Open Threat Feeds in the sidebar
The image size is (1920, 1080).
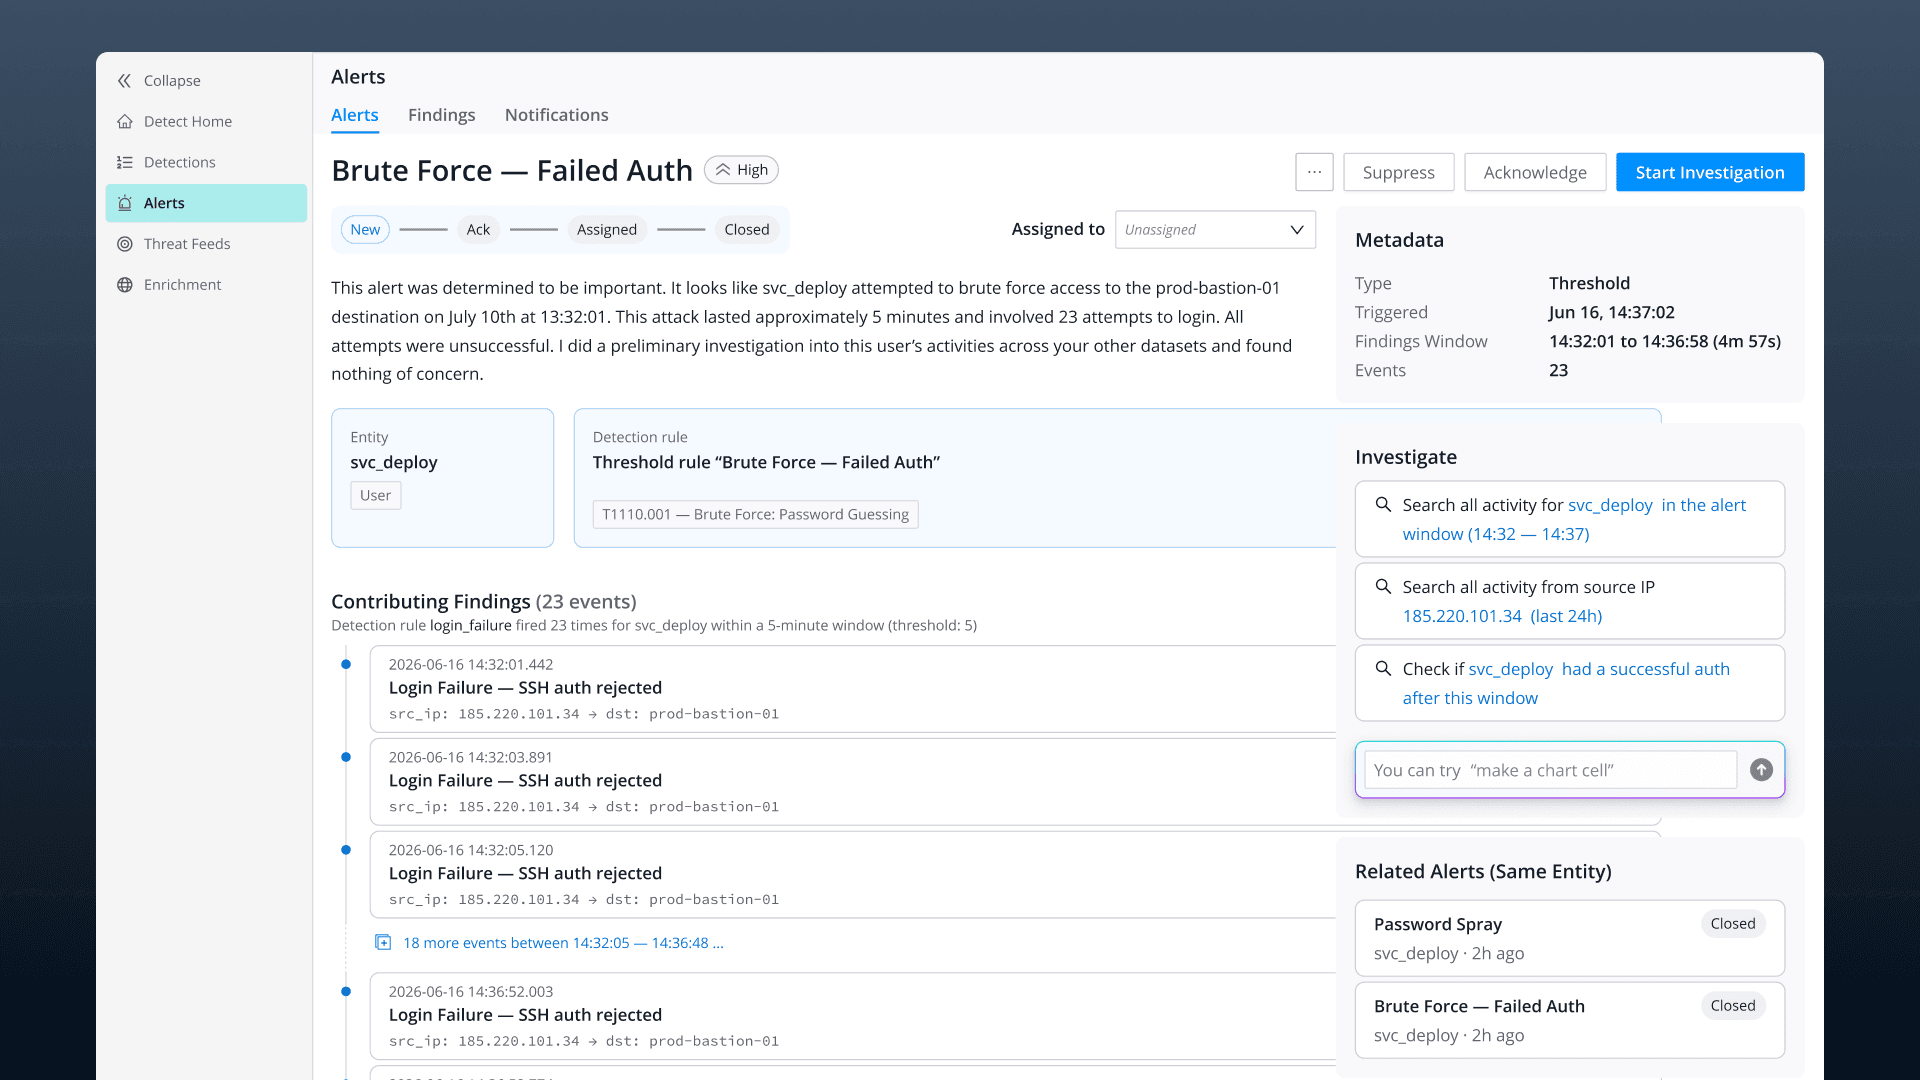click(x=206, y=244)
